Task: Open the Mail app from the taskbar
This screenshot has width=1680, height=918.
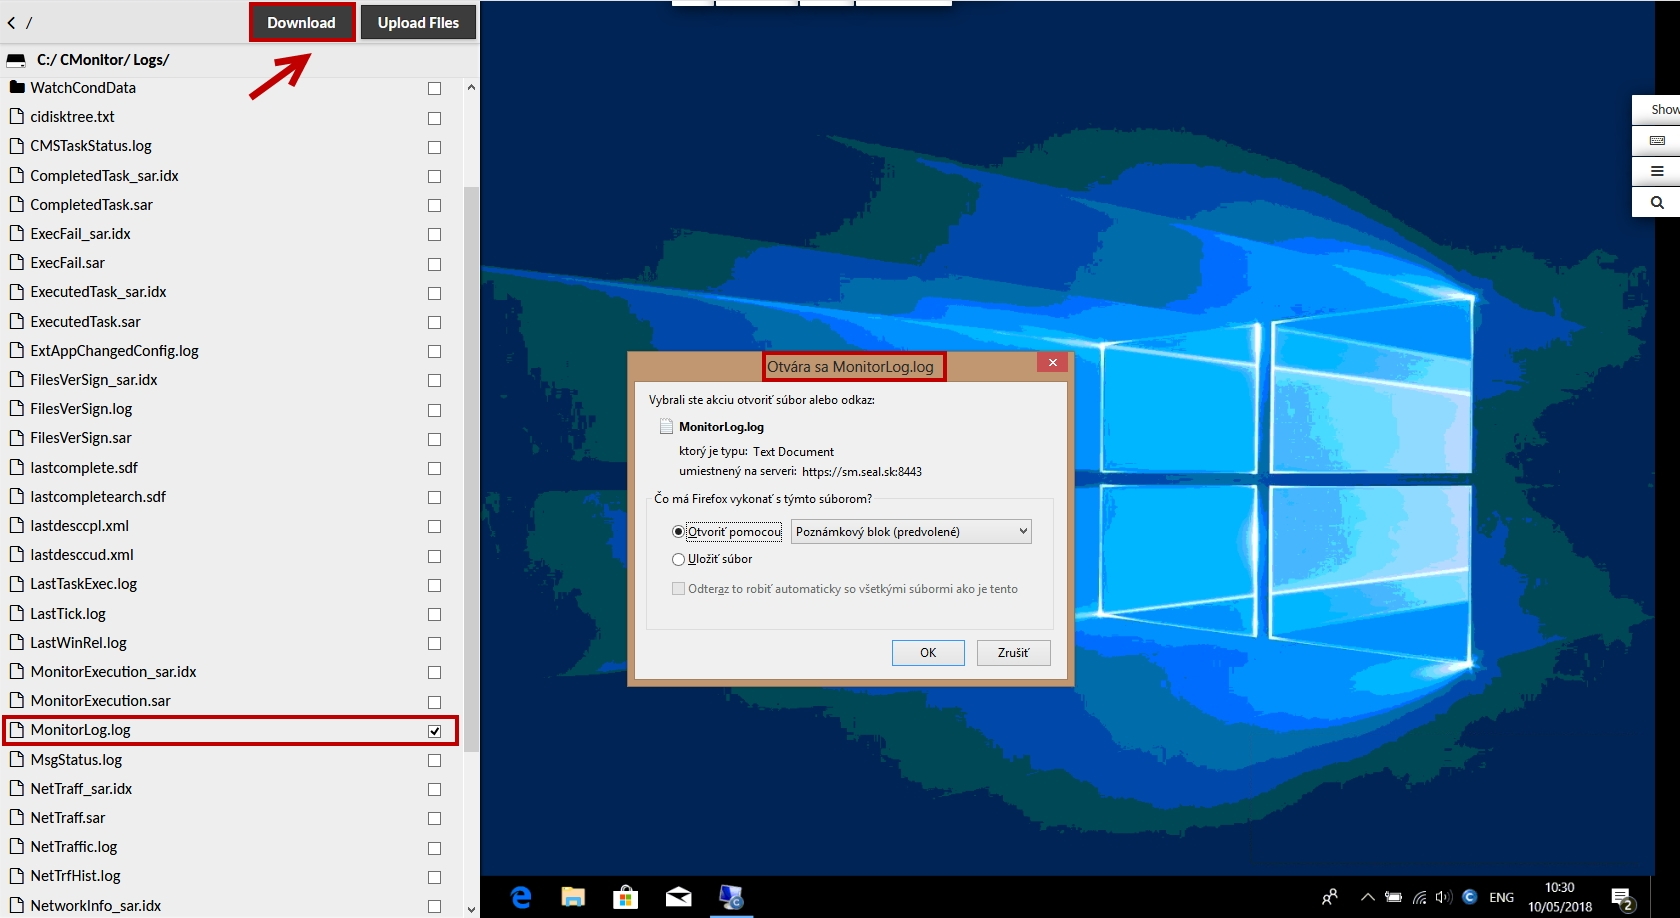Action: (x=678, y=897)
